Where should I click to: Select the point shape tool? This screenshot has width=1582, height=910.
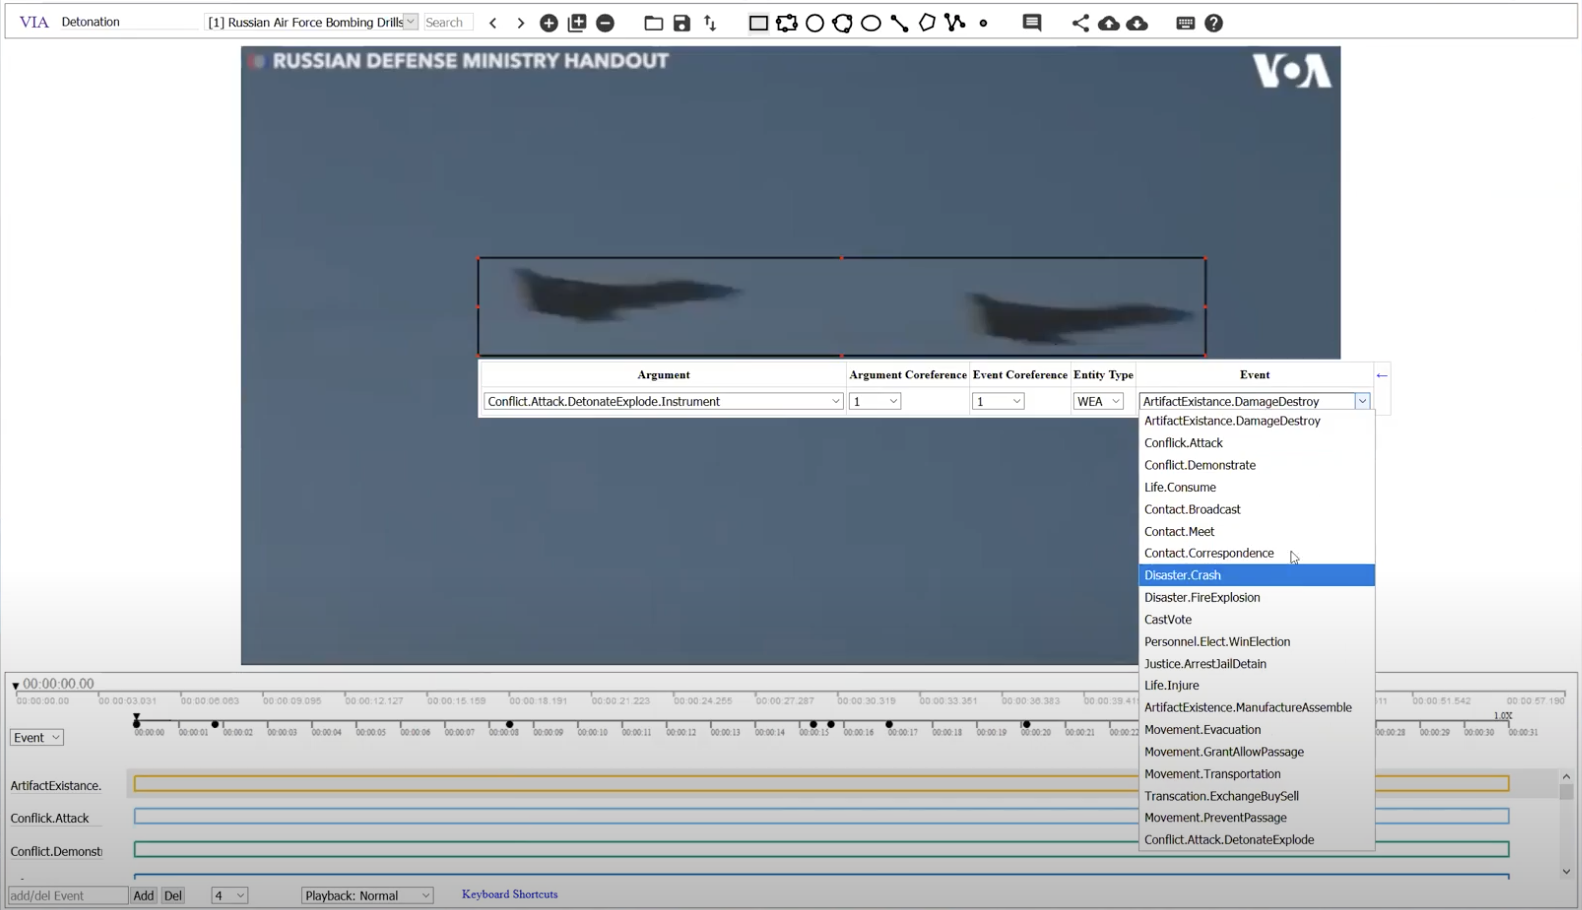(984, 23)
